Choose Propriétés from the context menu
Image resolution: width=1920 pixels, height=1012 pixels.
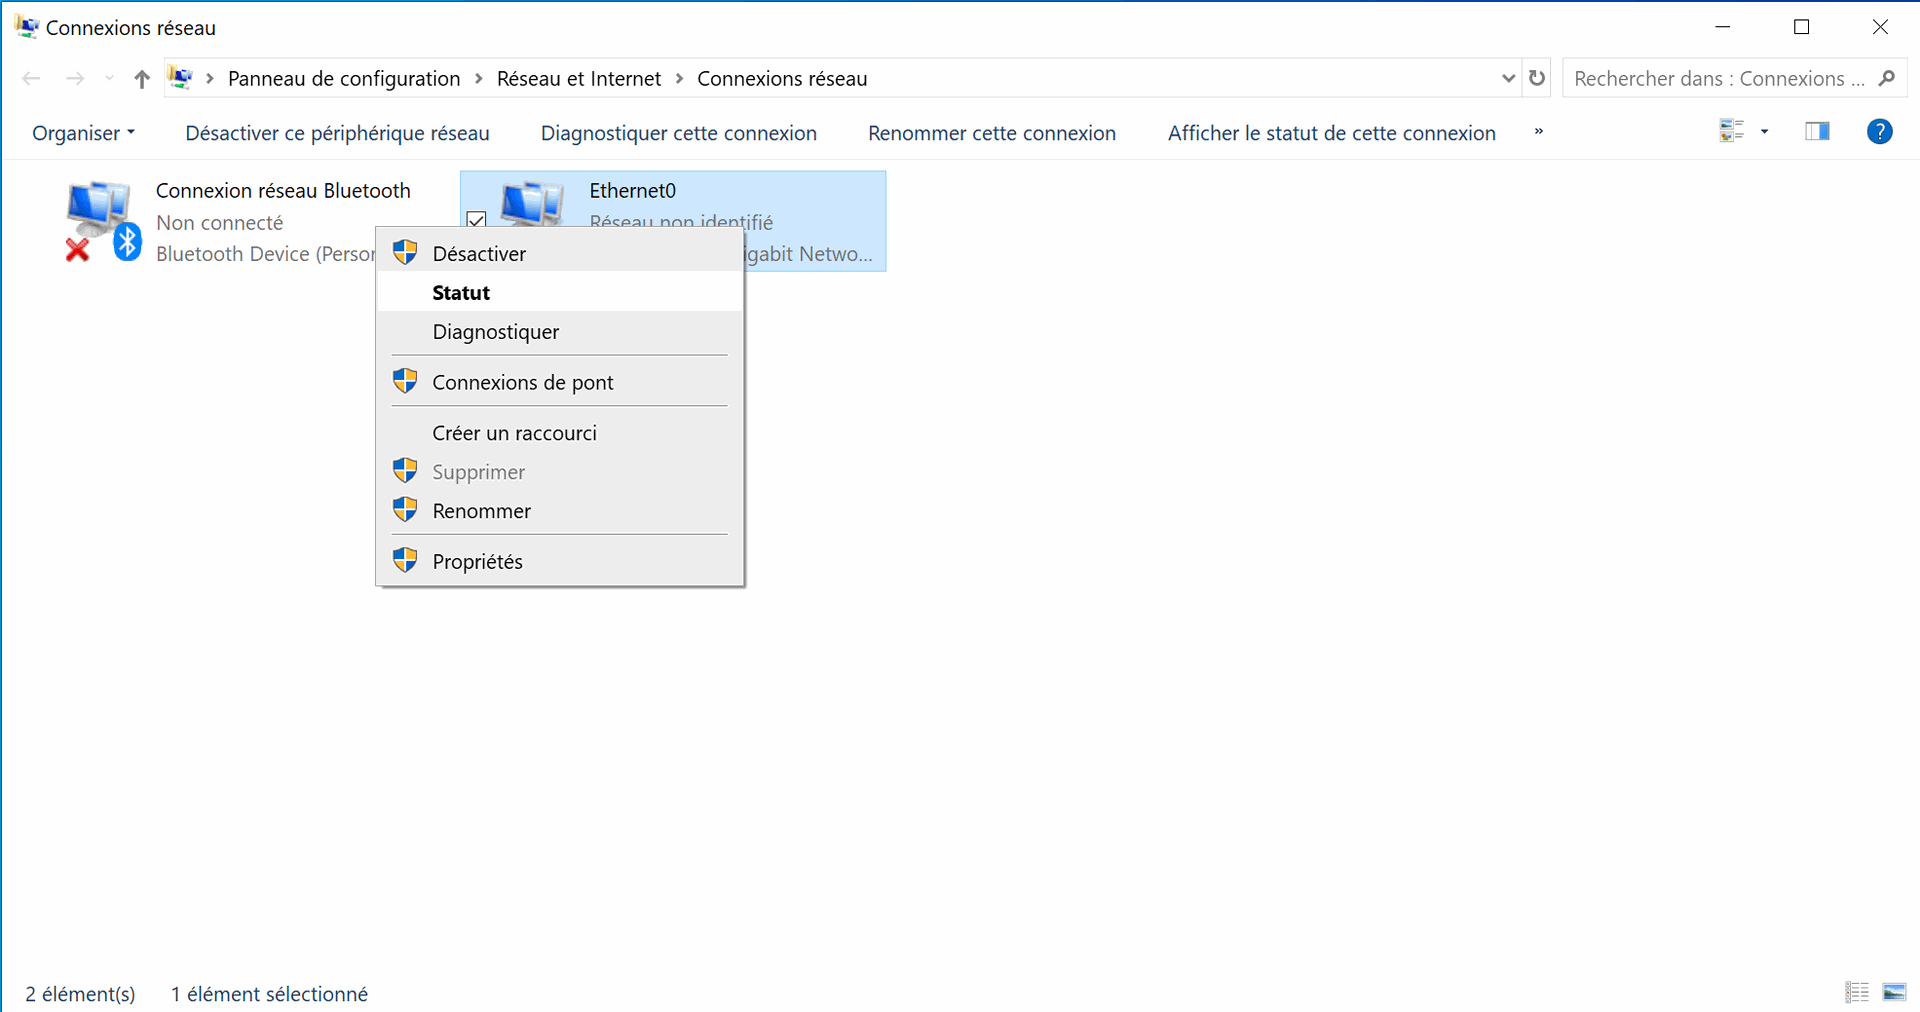click(x=477, y=562)
